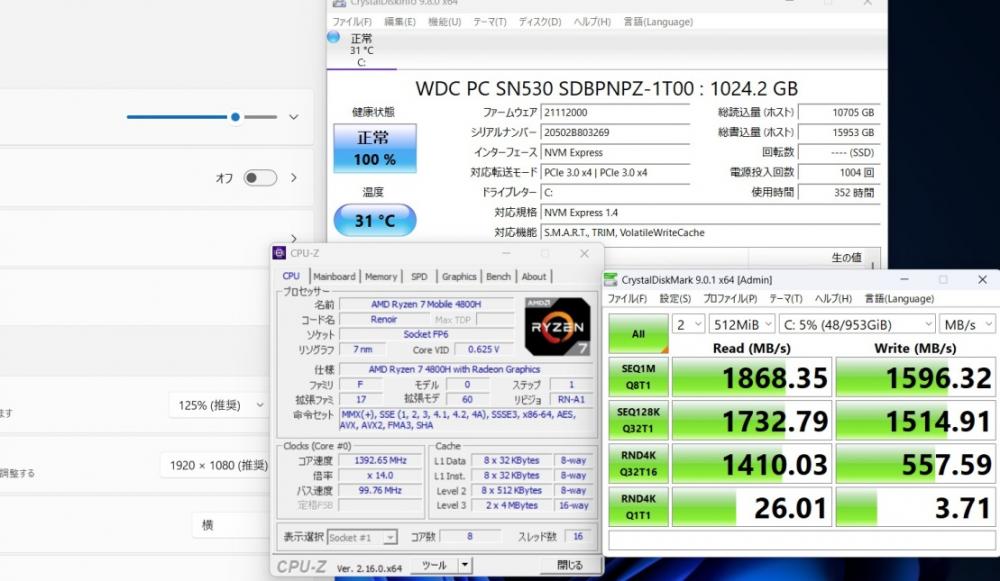
Task: Click the 10705 GB total host reads value
Action: click(839, 112)
